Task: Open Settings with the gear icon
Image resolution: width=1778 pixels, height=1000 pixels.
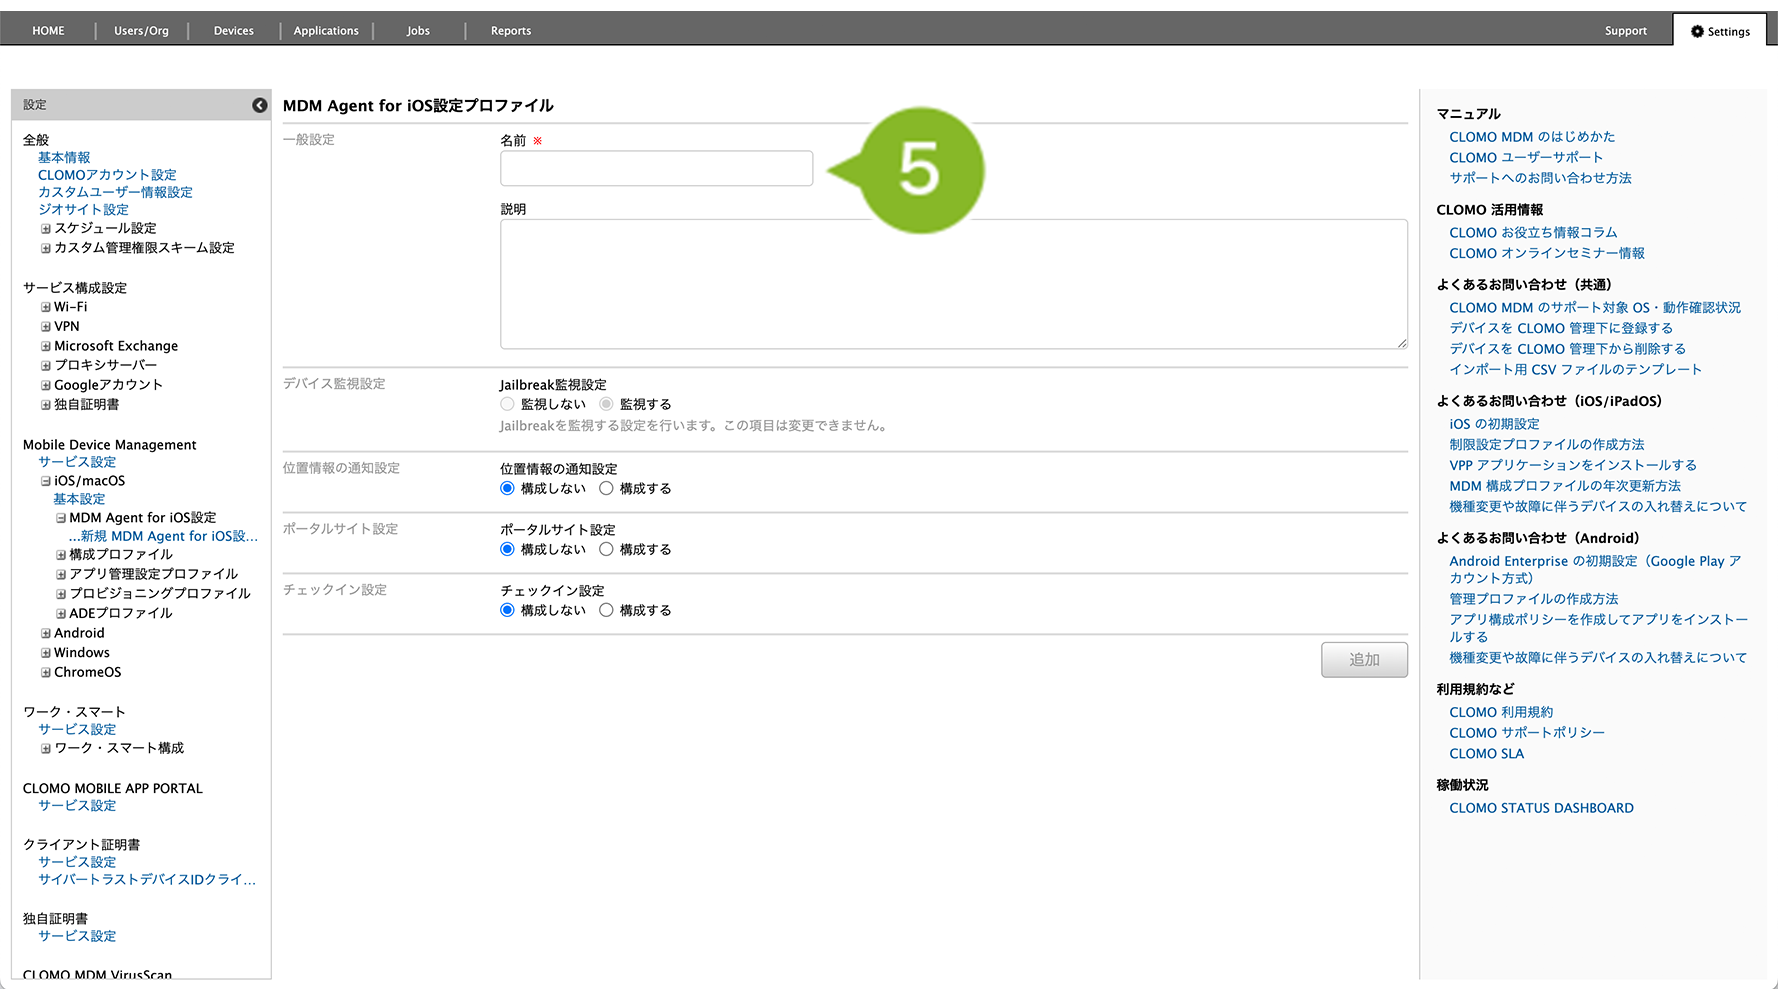Action: point(1720,31)
